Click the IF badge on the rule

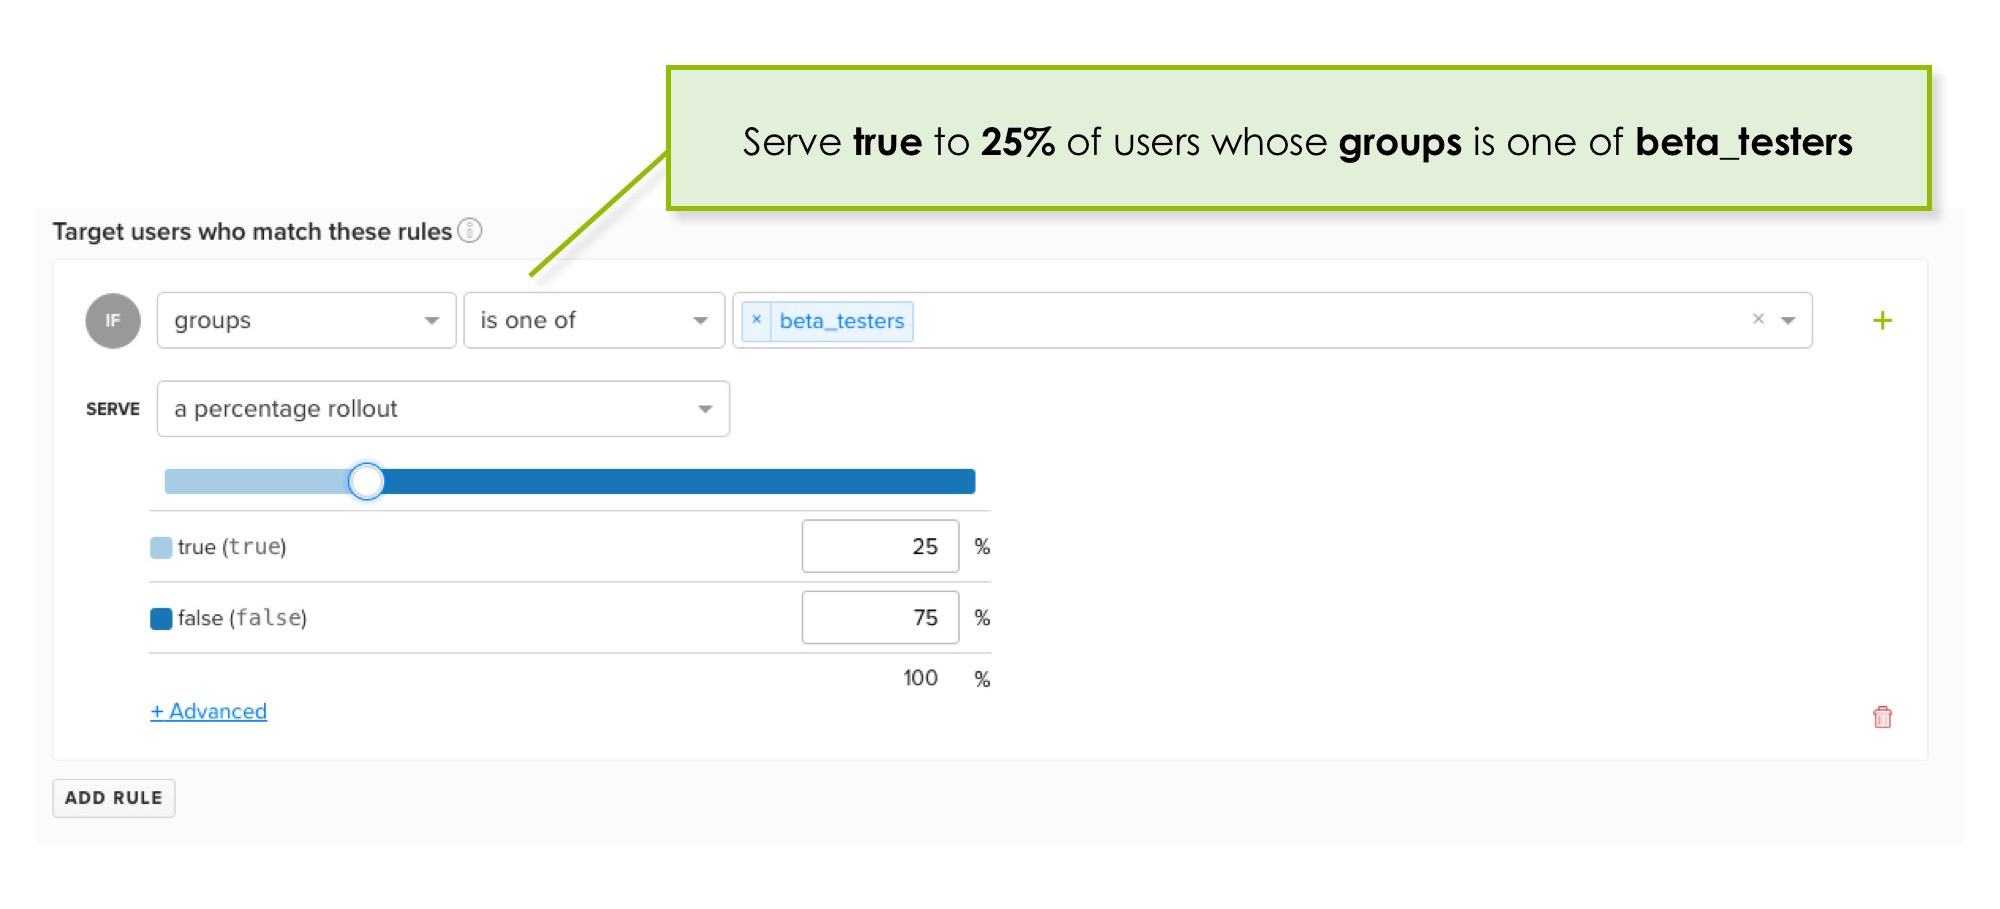[x=113, y=320]
